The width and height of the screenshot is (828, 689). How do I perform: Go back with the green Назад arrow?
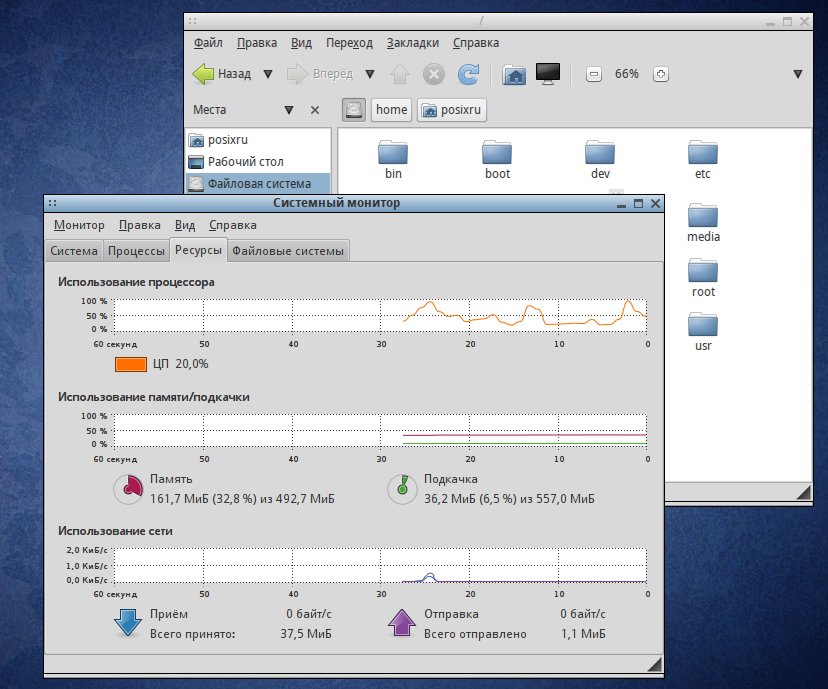click(x=221, y=74)
